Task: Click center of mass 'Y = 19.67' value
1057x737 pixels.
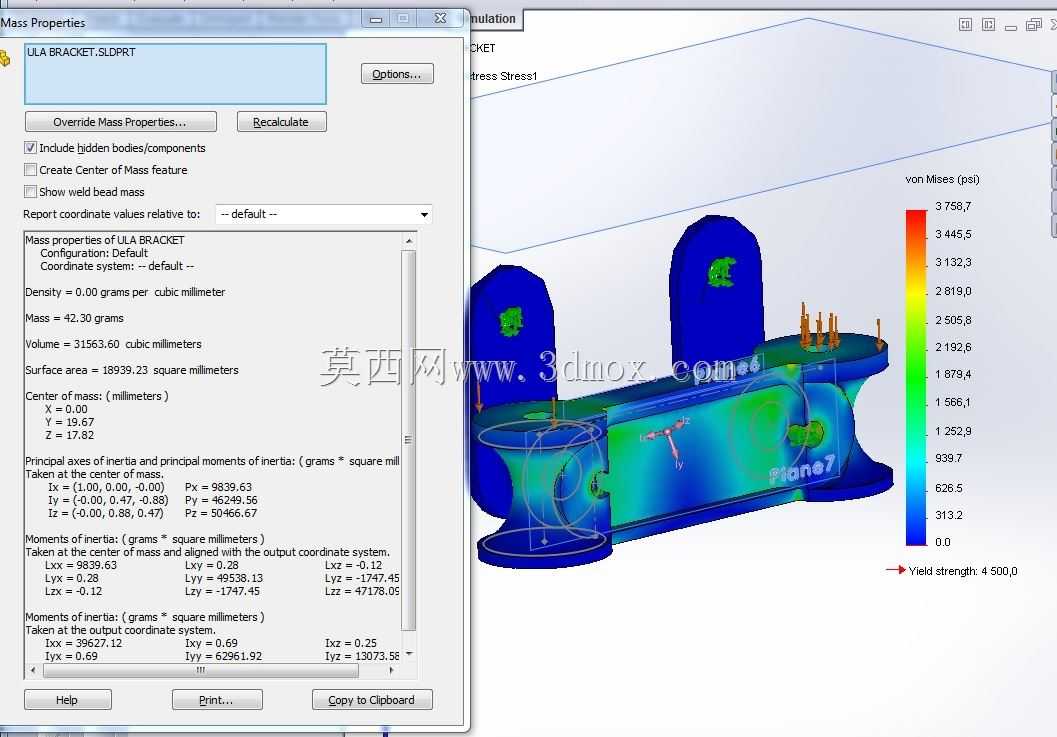Action: pyautogui.click(x=69, y=422)
